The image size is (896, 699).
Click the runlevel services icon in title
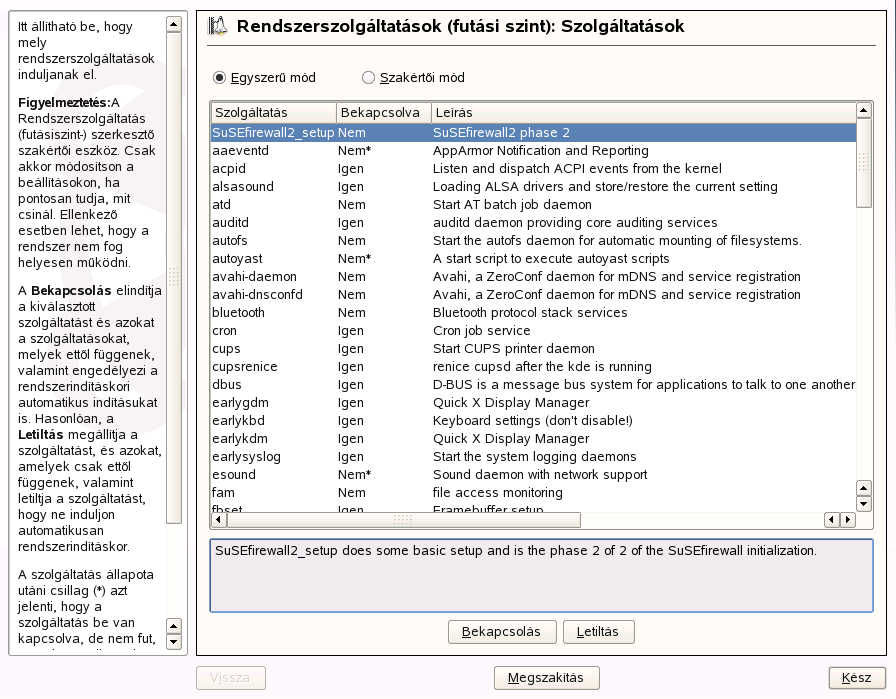(217, 26)
